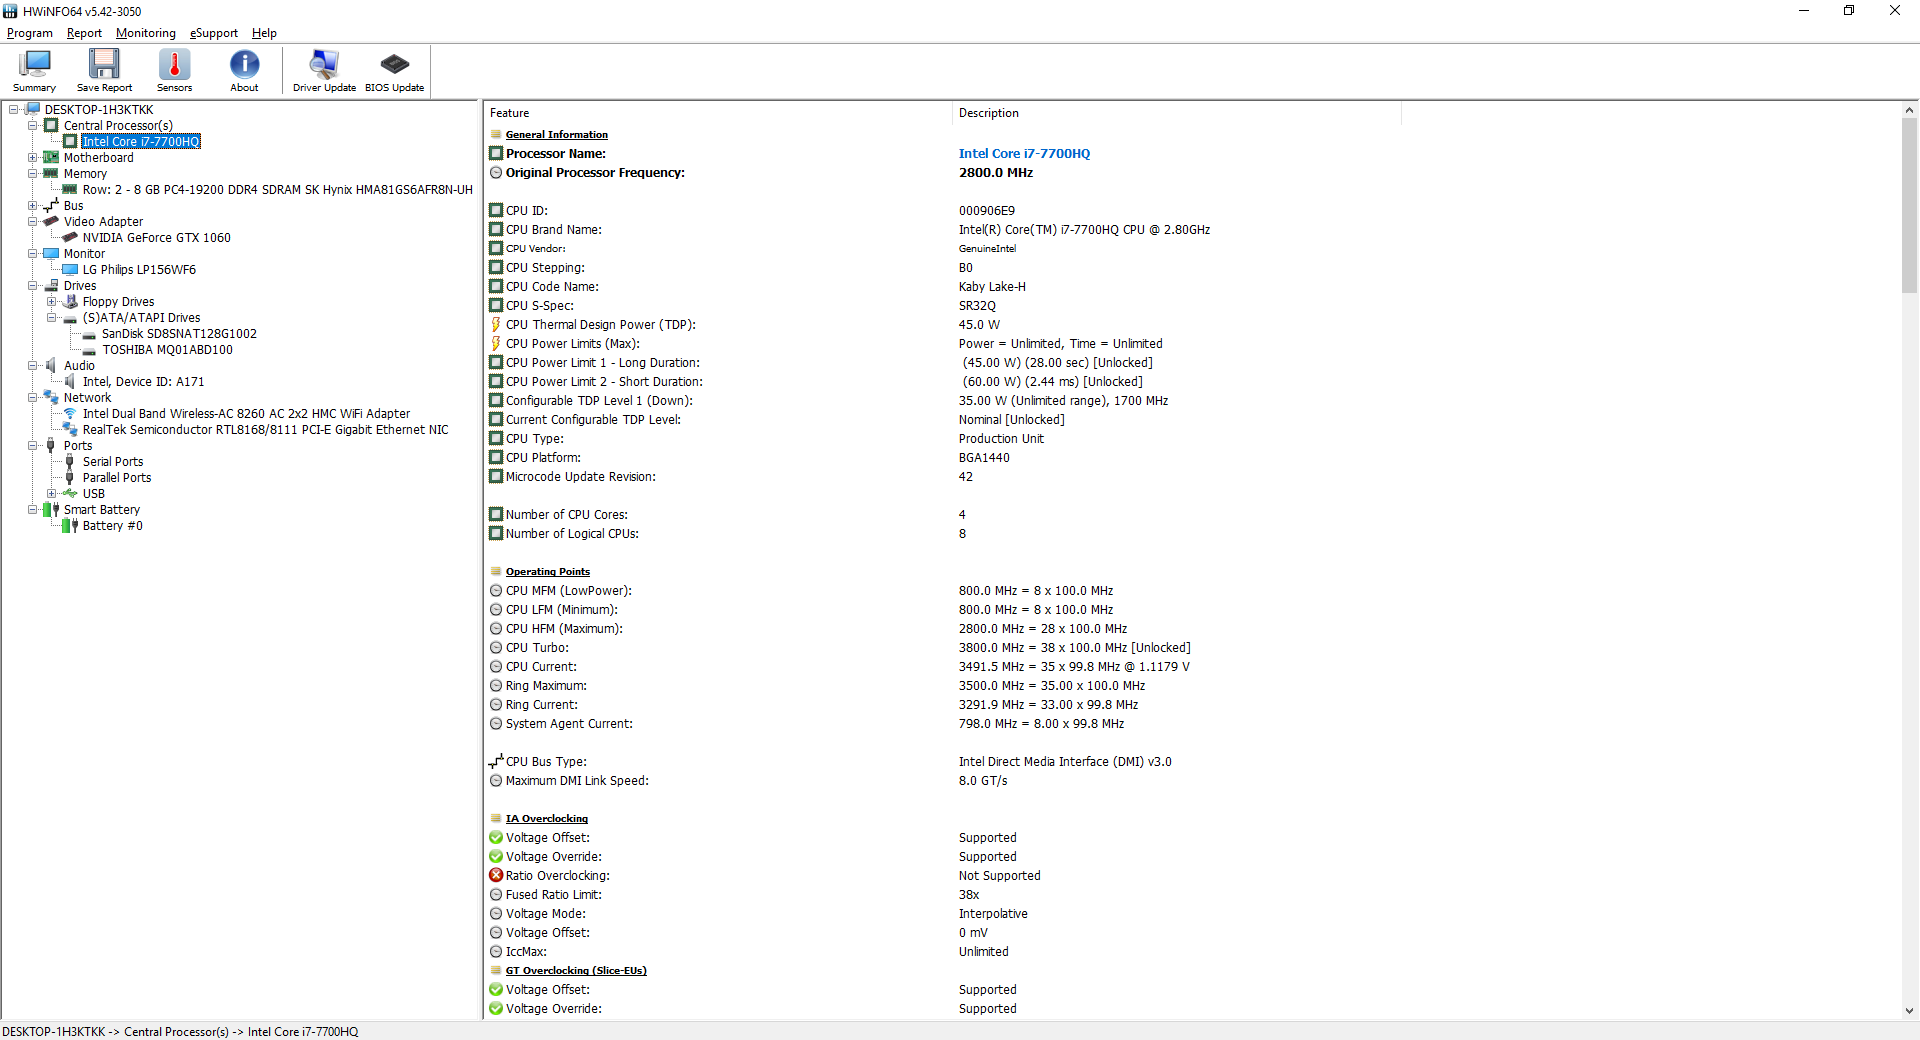Click the USB connector icon
The width and height of the screenshot is (1920, 1040).
click(70, 493)
